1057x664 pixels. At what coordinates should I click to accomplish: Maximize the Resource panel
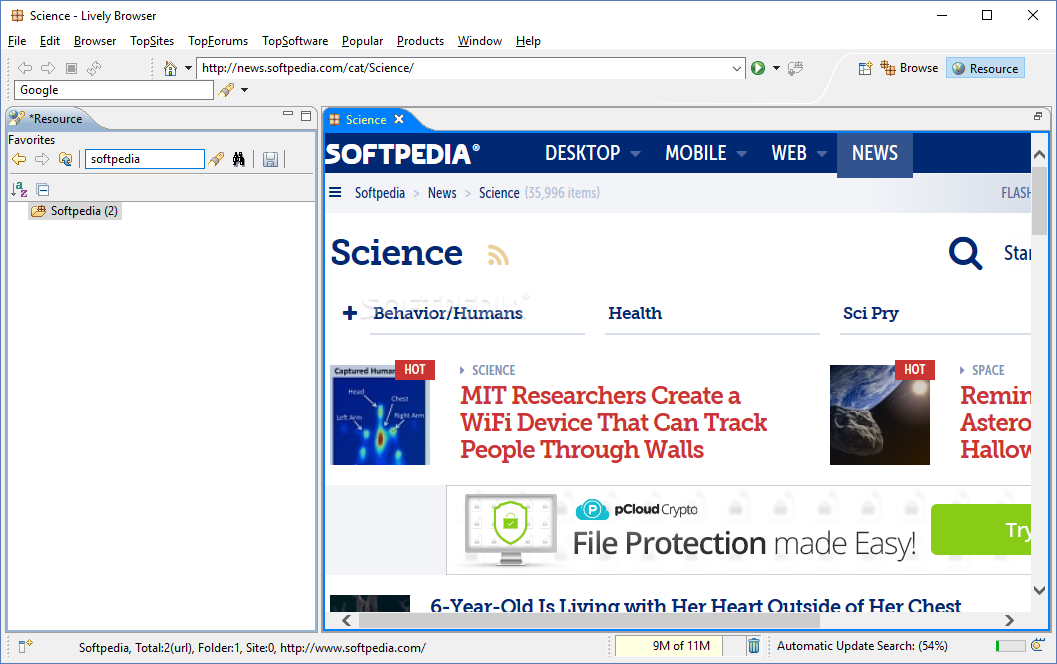point(306,115)
